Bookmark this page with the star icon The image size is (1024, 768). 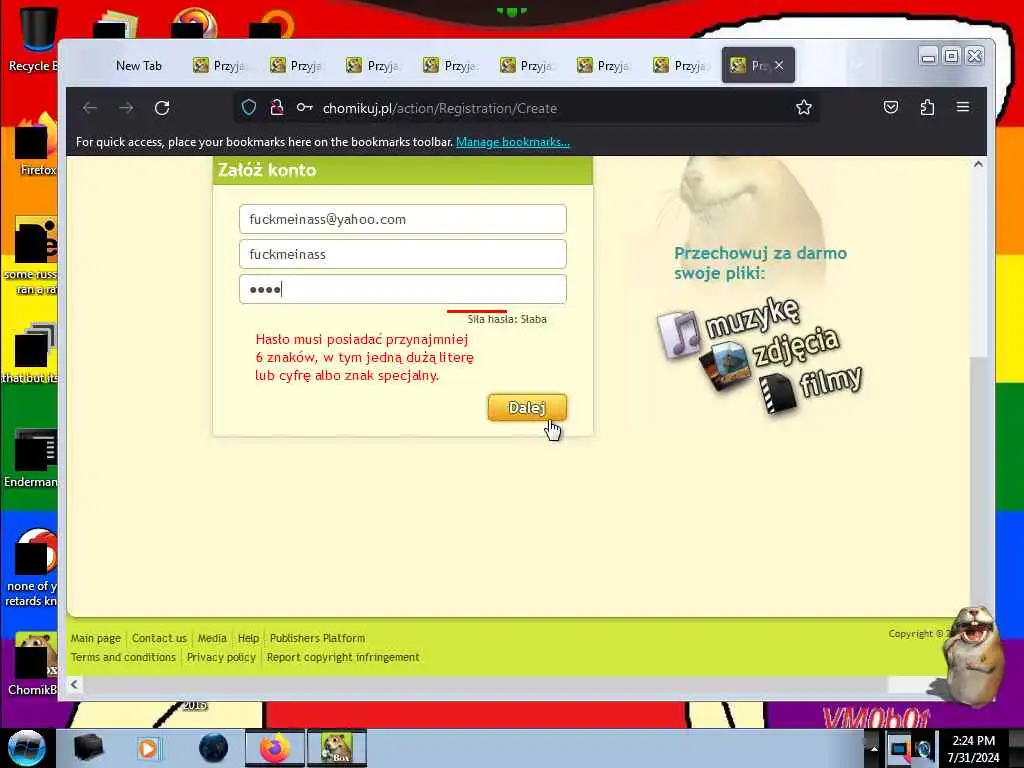[804, 108]
